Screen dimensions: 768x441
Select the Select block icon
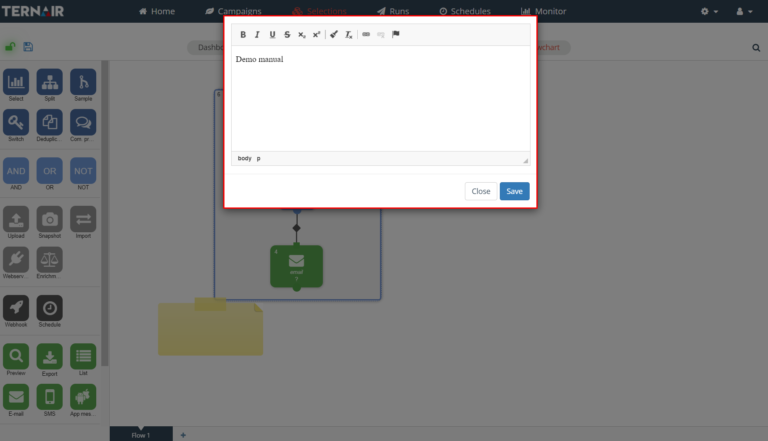pyautogui.click(x=16, y=82)
